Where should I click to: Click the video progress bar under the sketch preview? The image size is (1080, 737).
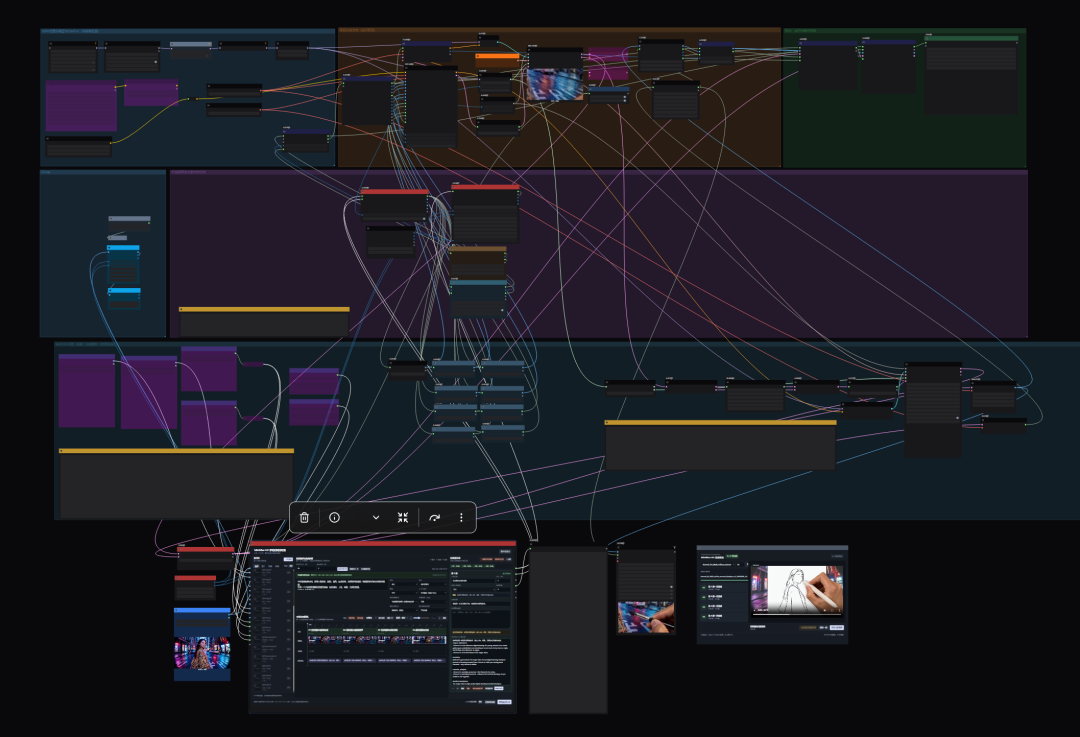click(x=797, y=614)
